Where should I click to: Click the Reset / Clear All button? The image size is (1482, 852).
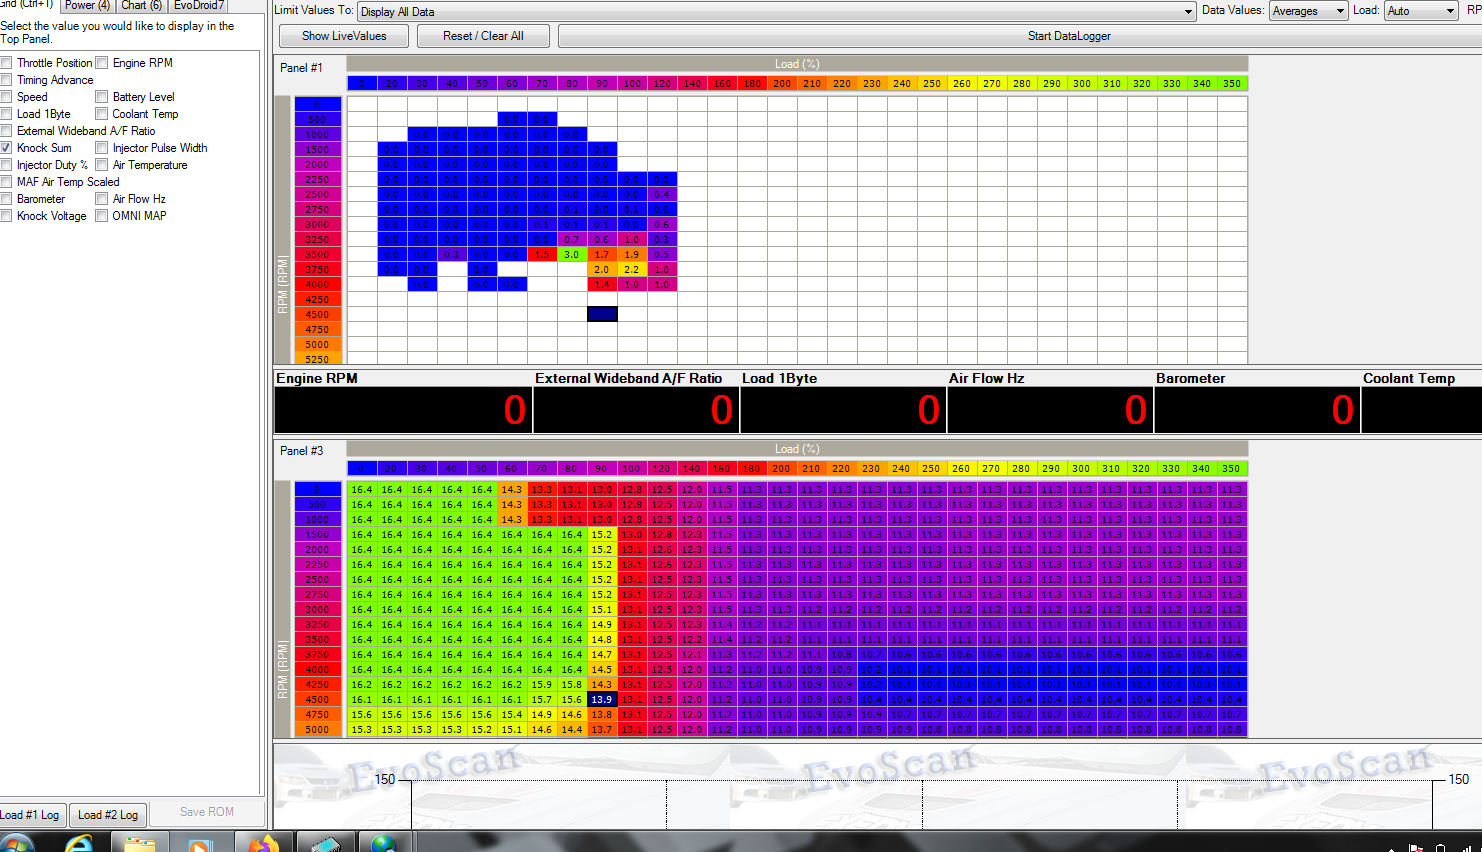(483, 36)
